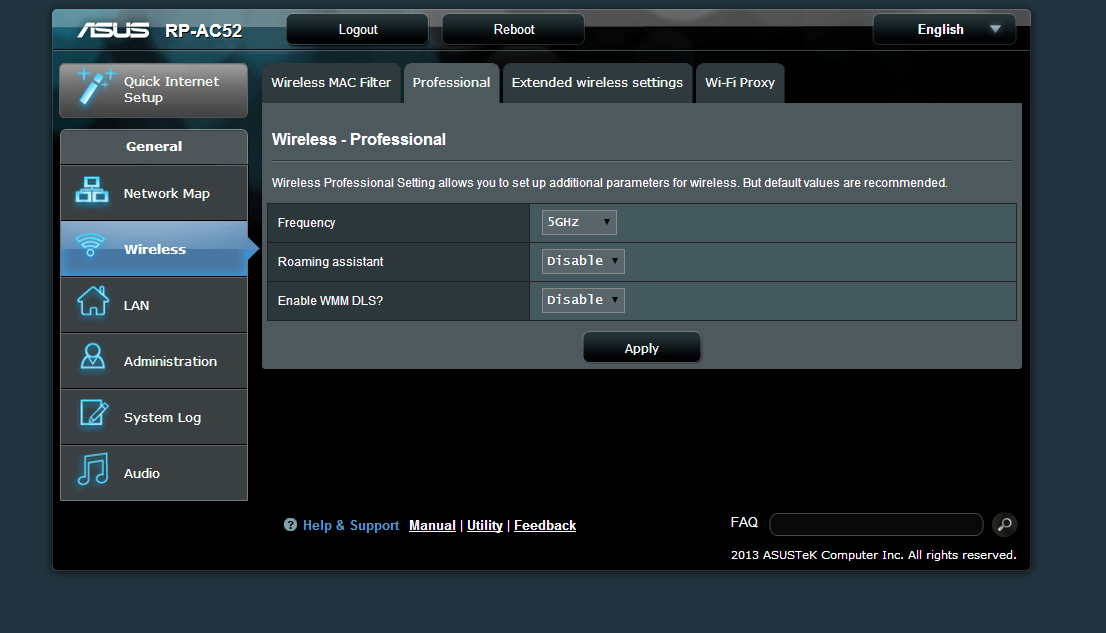This screenshot has height=633, width=1106.
Task: Click the Audio music note icon
Action: point(92,471)
